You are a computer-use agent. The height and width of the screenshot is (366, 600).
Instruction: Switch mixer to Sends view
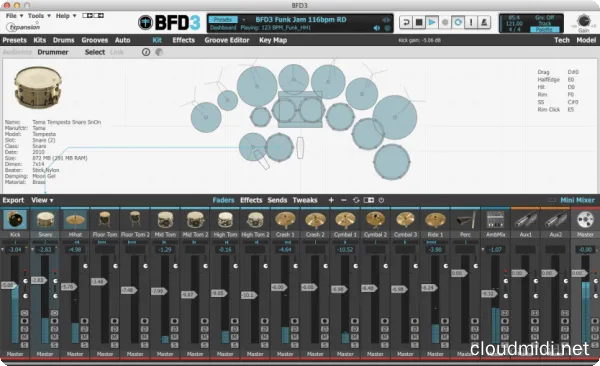pyautogui.click(x=277, y=200)
